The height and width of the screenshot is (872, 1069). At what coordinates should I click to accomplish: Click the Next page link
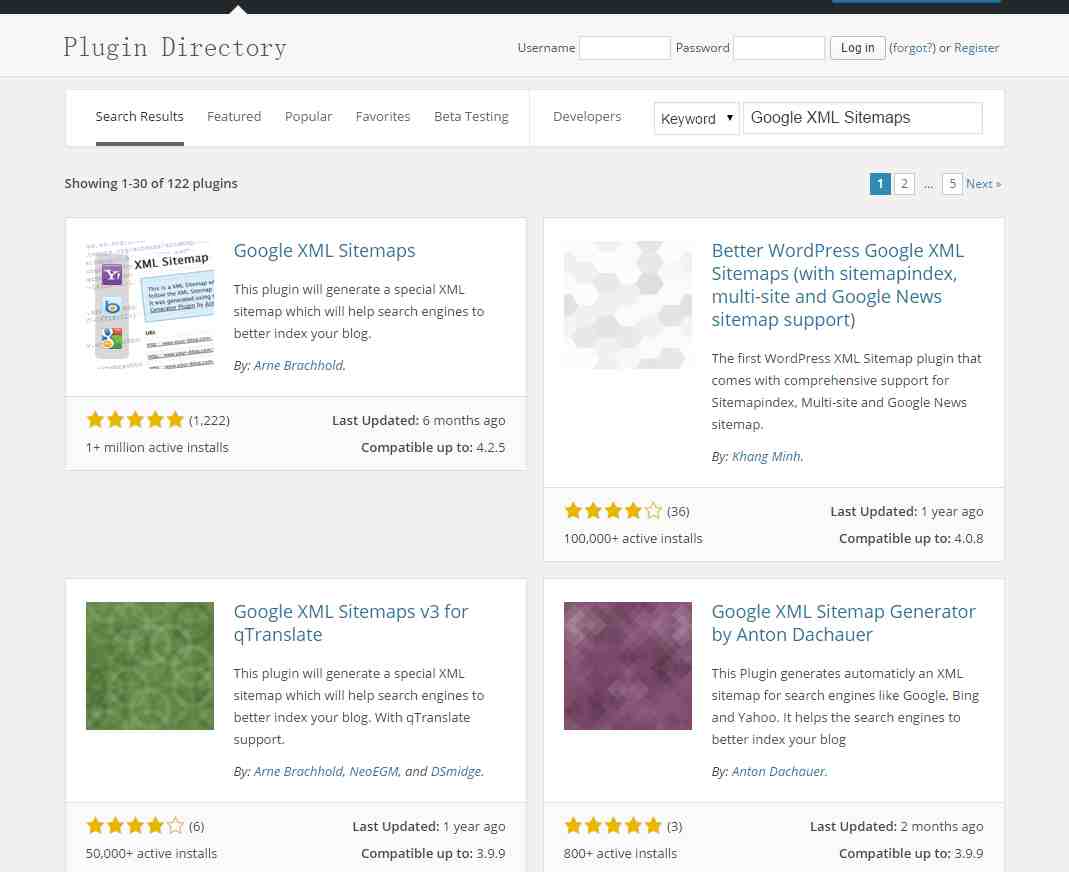tap(983, 183)
